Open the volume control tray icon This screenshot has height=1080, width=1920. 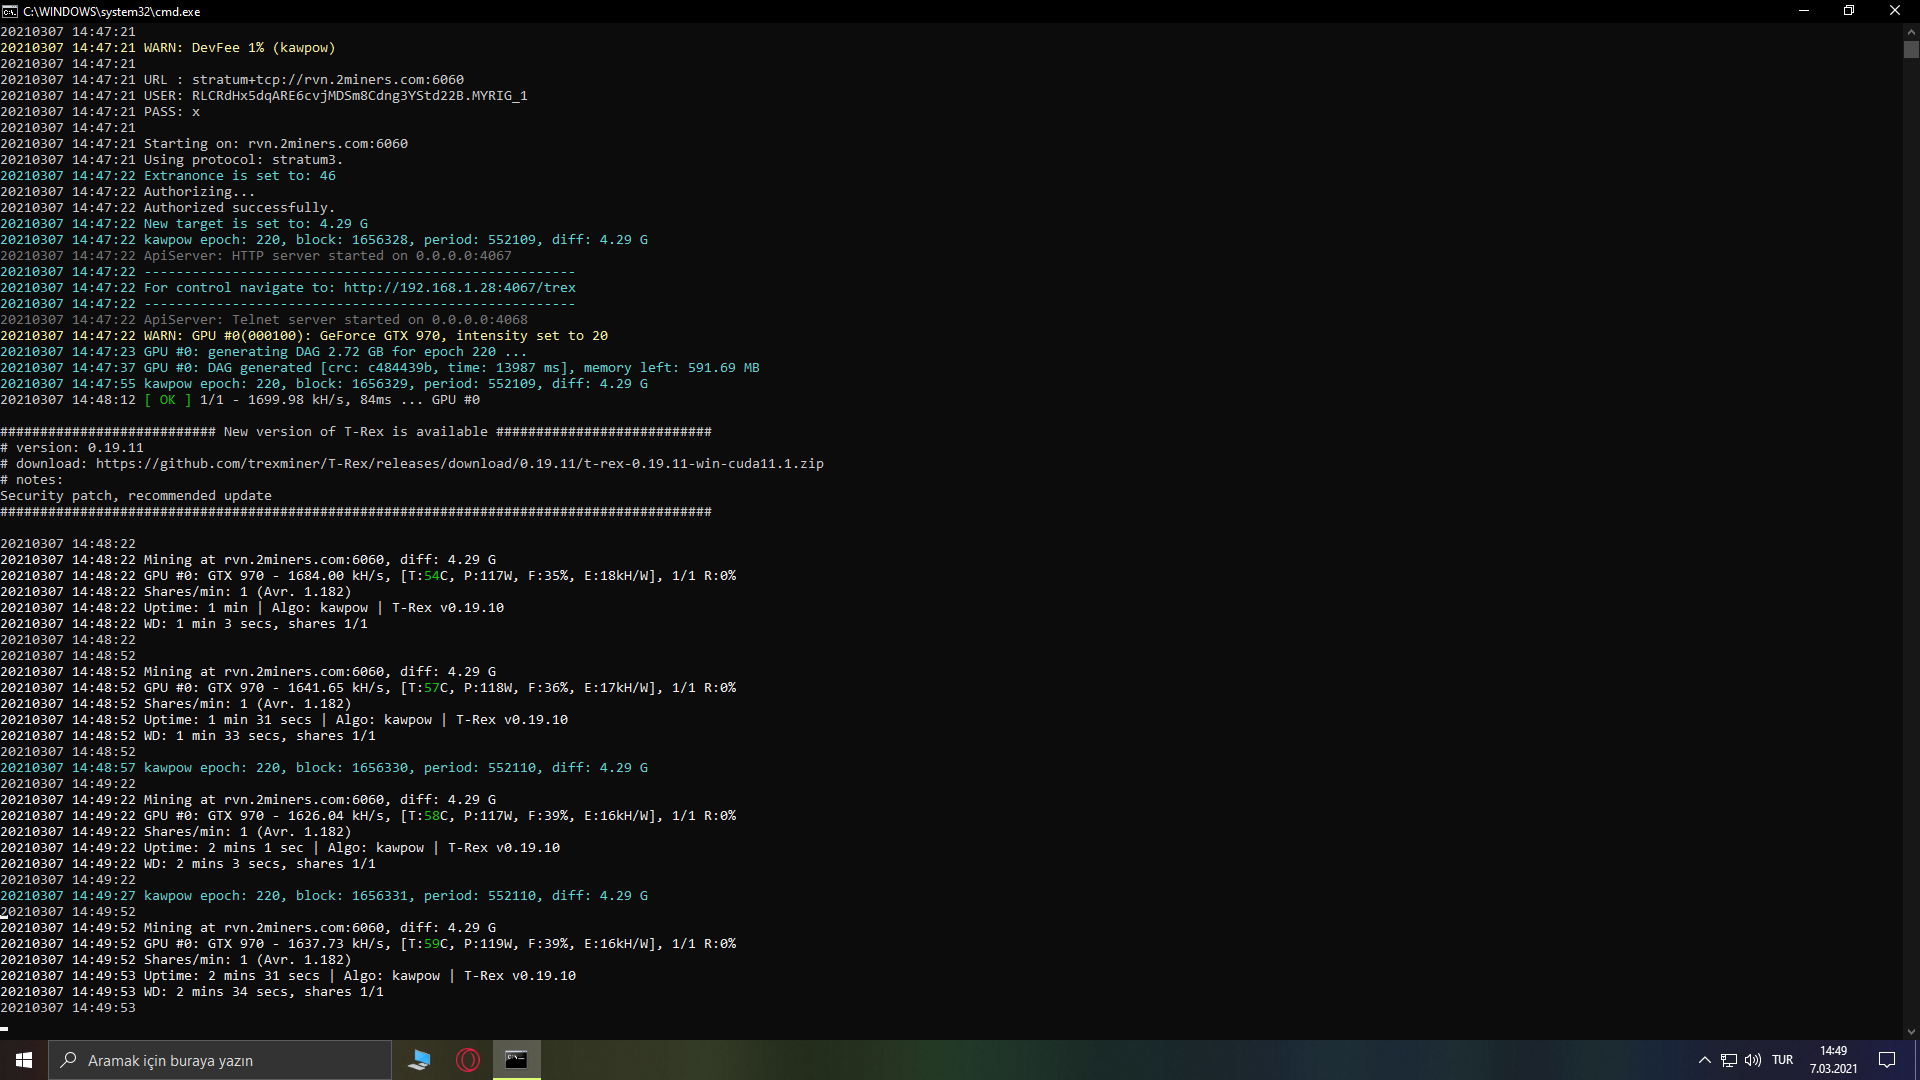click(1753, 1060)
